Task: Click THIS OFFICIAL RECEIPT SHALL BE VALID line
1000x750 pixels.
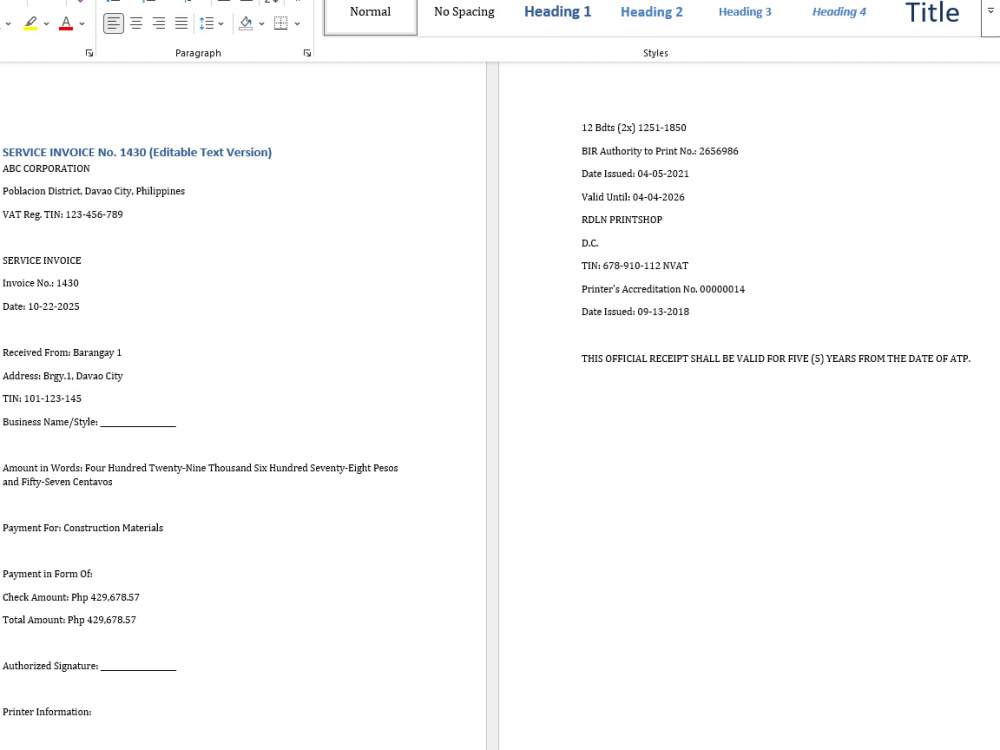Action: [x=776, y=358]
